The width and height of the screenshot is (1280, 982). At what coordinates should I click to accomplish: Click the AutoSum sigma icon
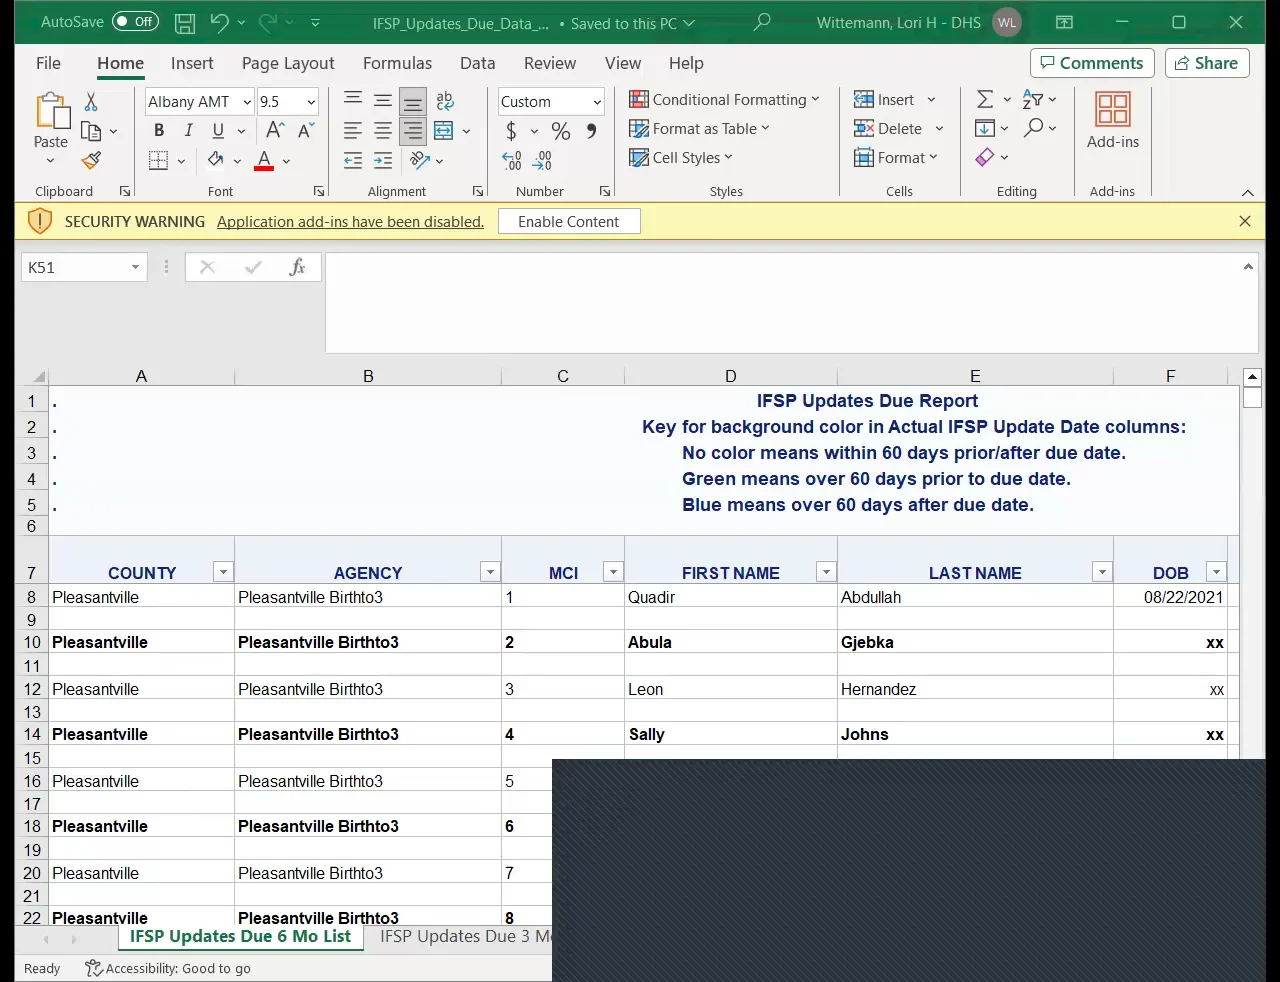coord(985,99)
